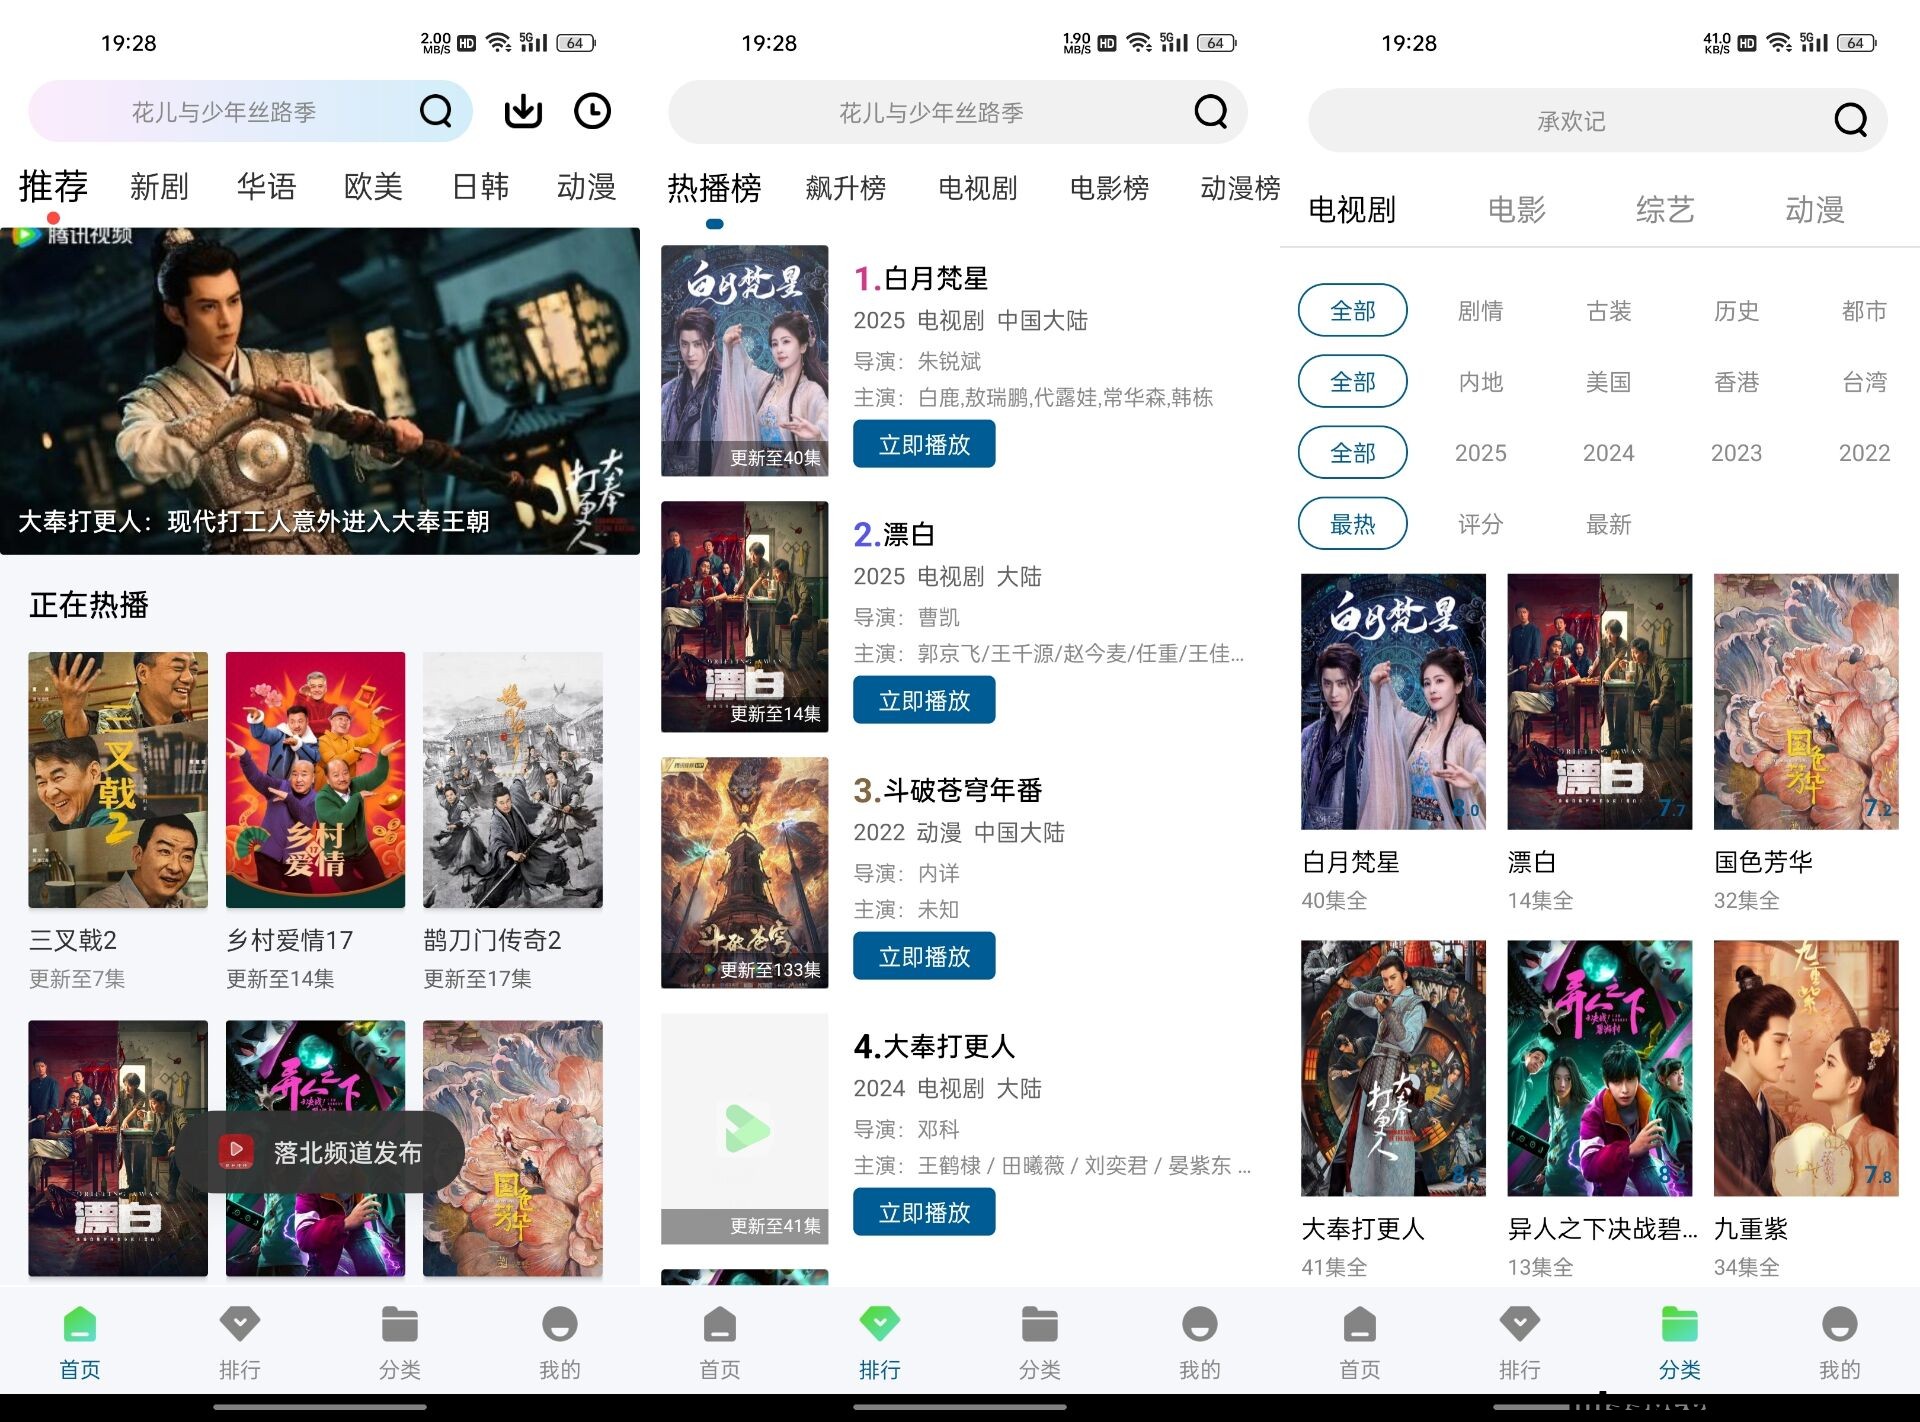Tap green 排行 icon in ranking screen
This screenshot has height=1422, width=1920.
coord(880,1324)
